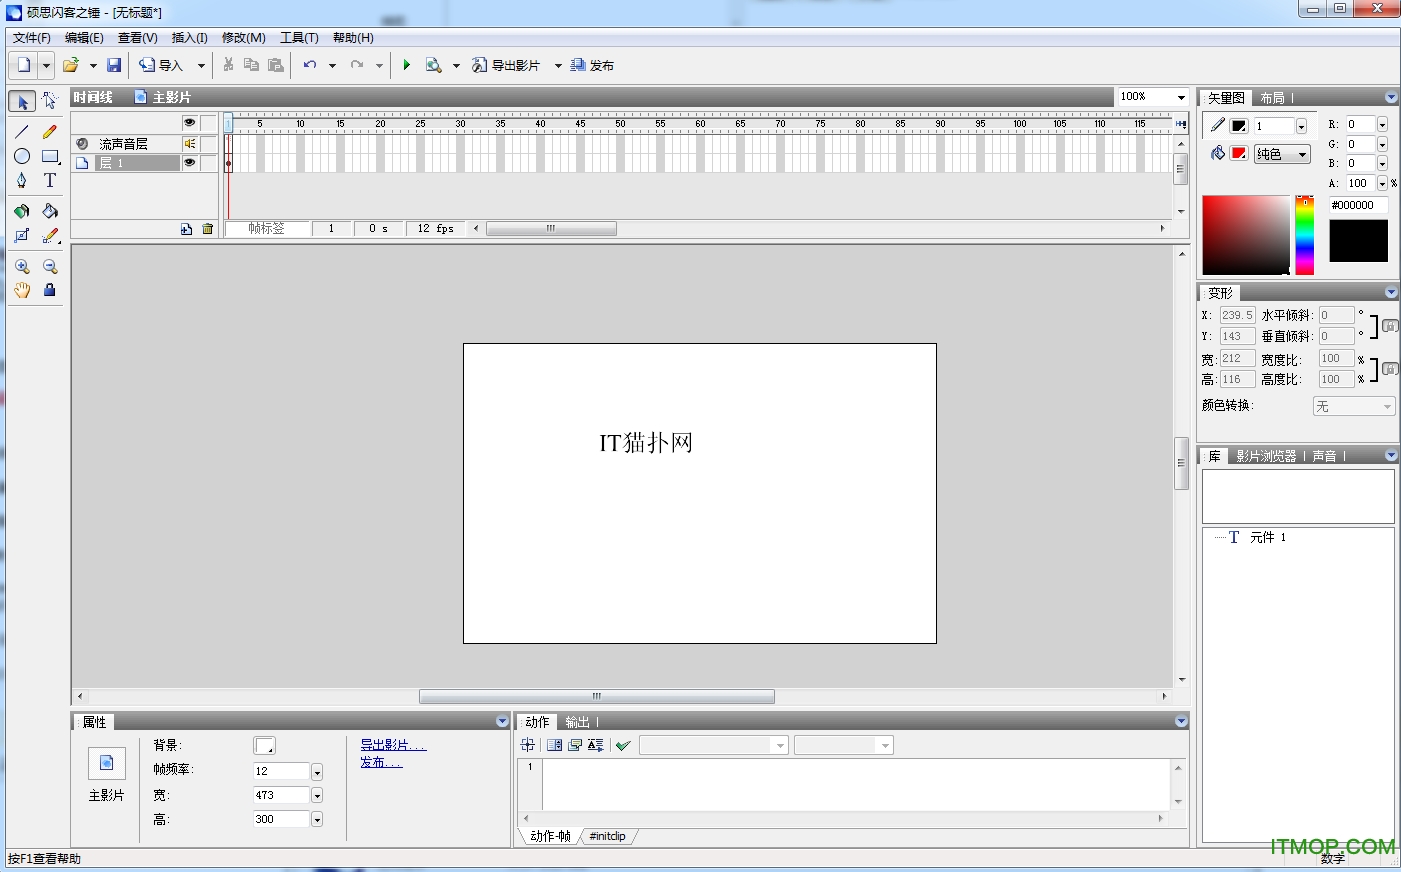
Task: Switch to the 影片浏览器 tab
Action: point(1265,456)
